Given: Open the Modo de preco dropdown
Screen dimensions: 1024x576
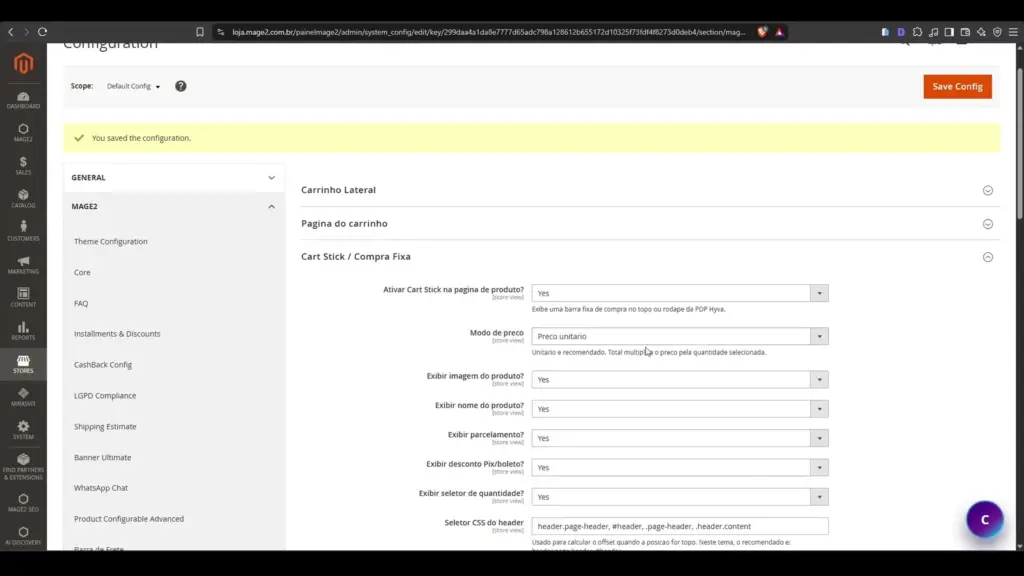Looking at the screenshot, I should pyautogui.click(x=680, y=336).
